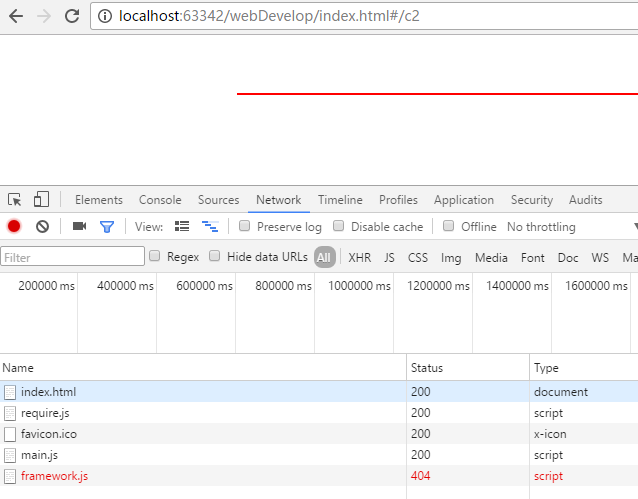The height and width of the screenshot is (499, 638).
Task: Open the Timeline tab
Action: point(340,200)
